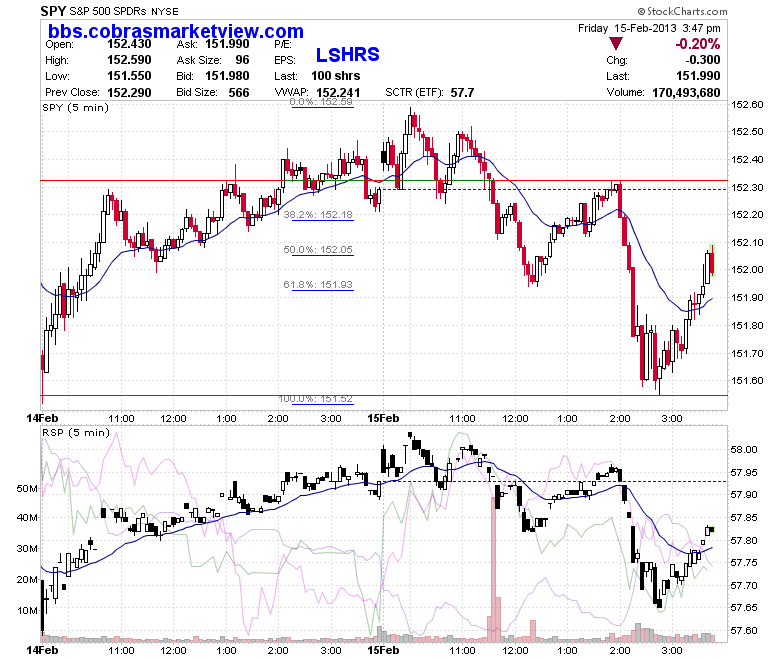Click the 152.60 price axis label

(x=747, y=104)
